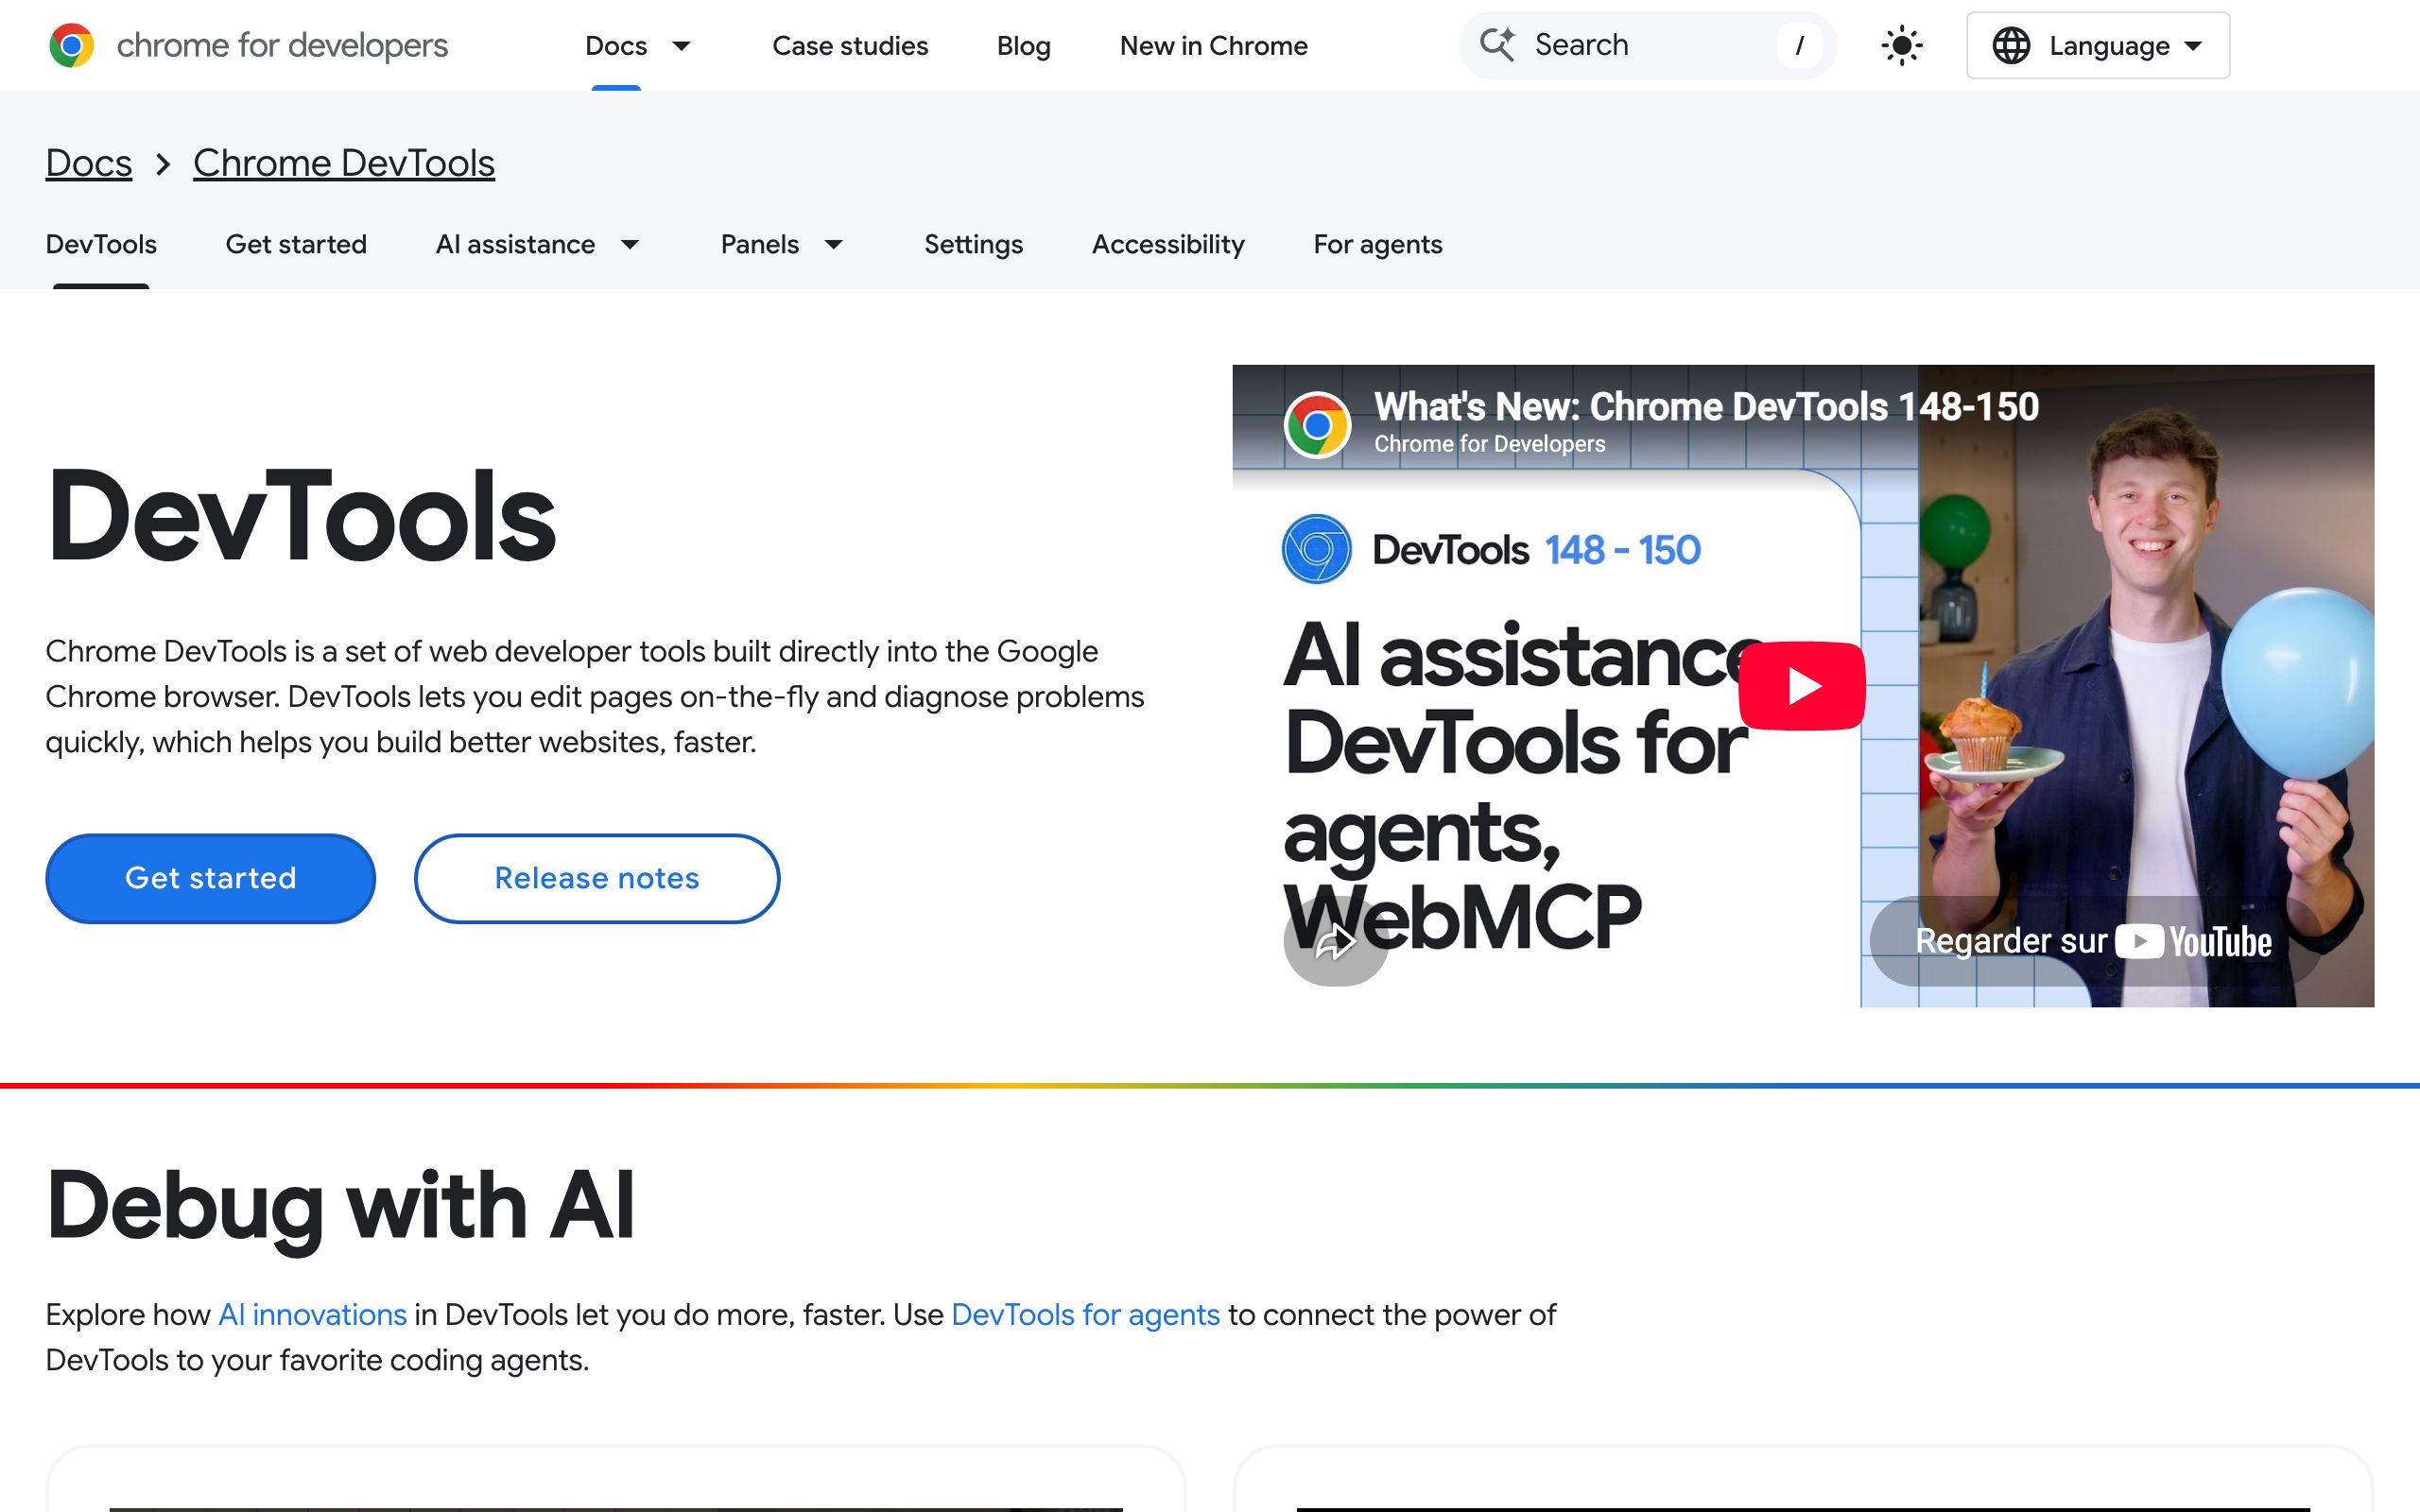The image size is (2420, 1512).
Task: Click the globe icon in Language button
Action: click(2011, 45)
